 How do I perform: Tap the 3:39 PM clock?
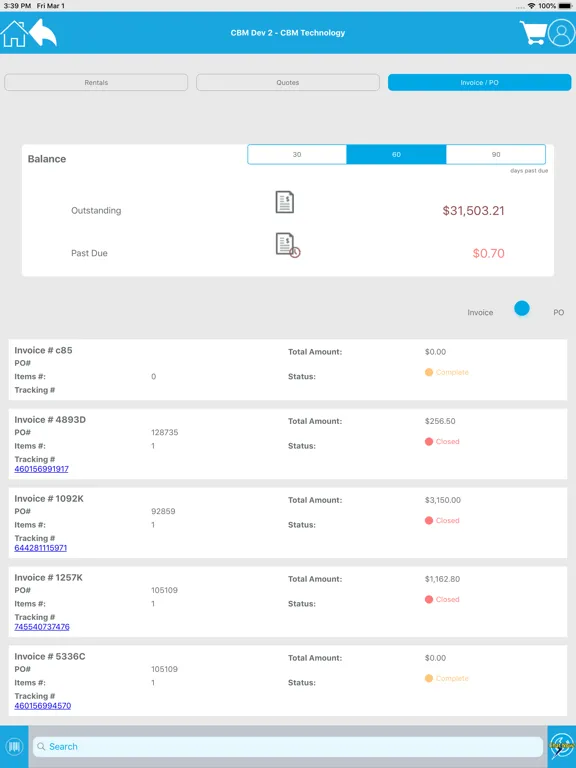(x=17, y=6)
